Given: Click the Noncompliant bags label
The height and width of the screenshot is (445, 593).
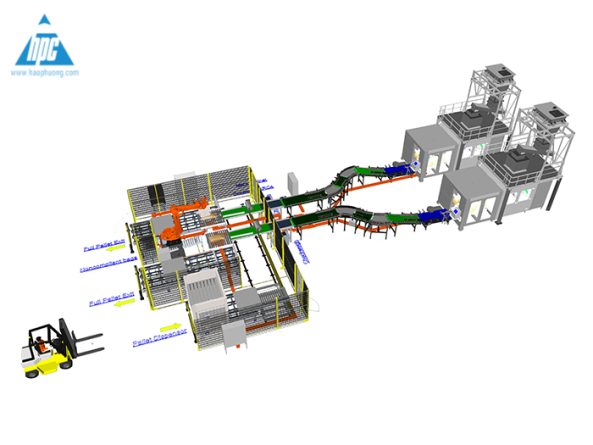Looking at the screenshot, I should tap(108, 264).
